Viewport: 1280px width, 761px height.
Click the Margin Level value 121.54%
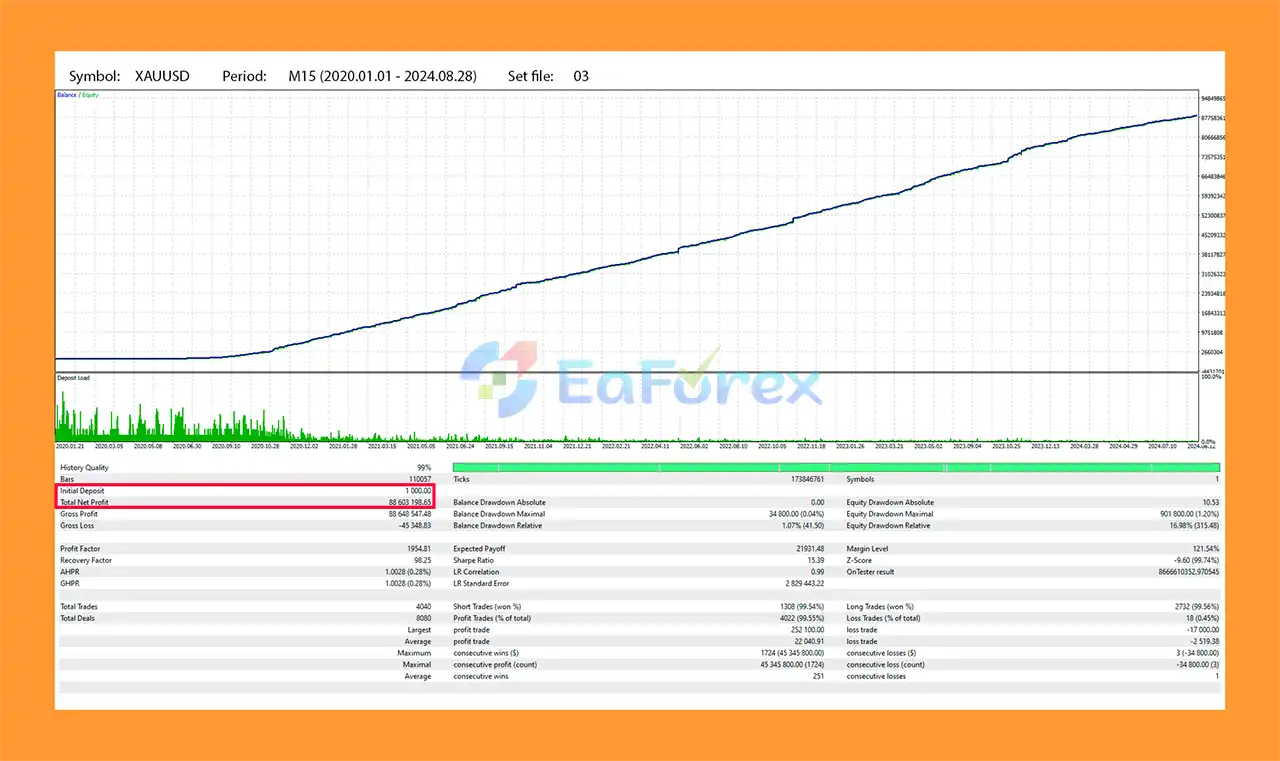coord(1205,549)
